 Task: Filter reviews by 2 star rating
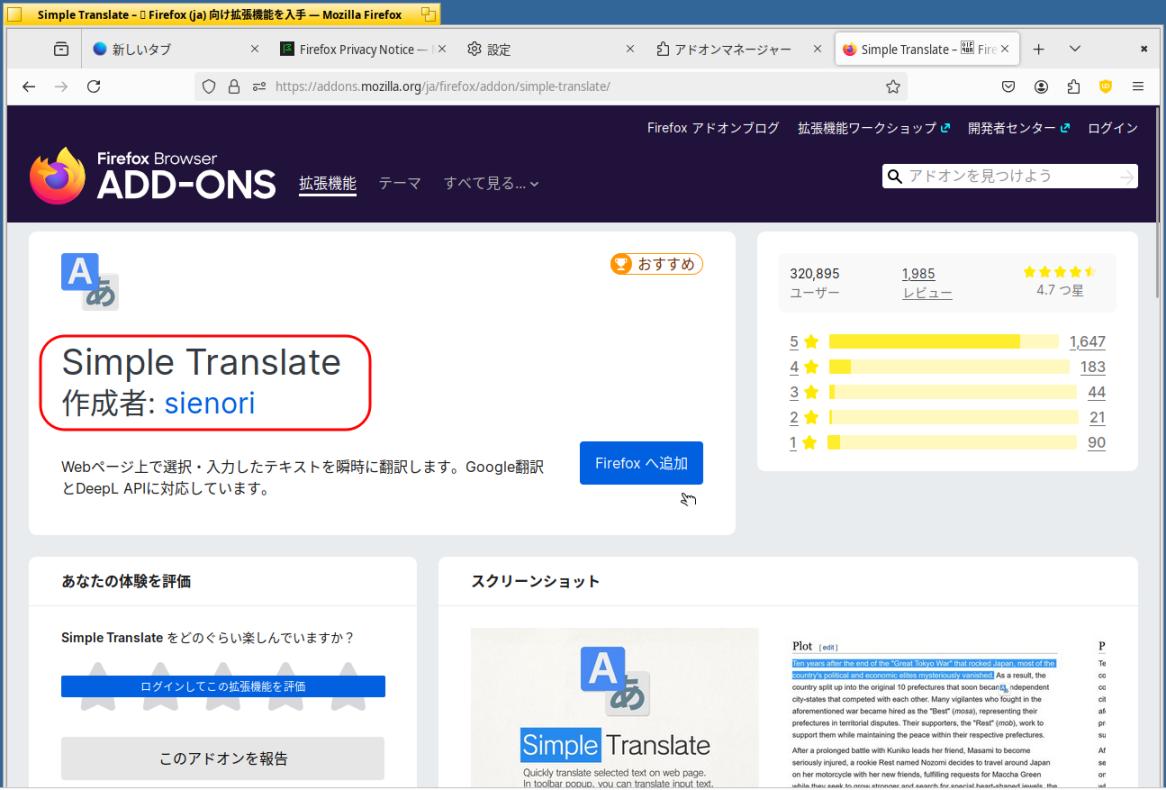click(x=804, y=417)
